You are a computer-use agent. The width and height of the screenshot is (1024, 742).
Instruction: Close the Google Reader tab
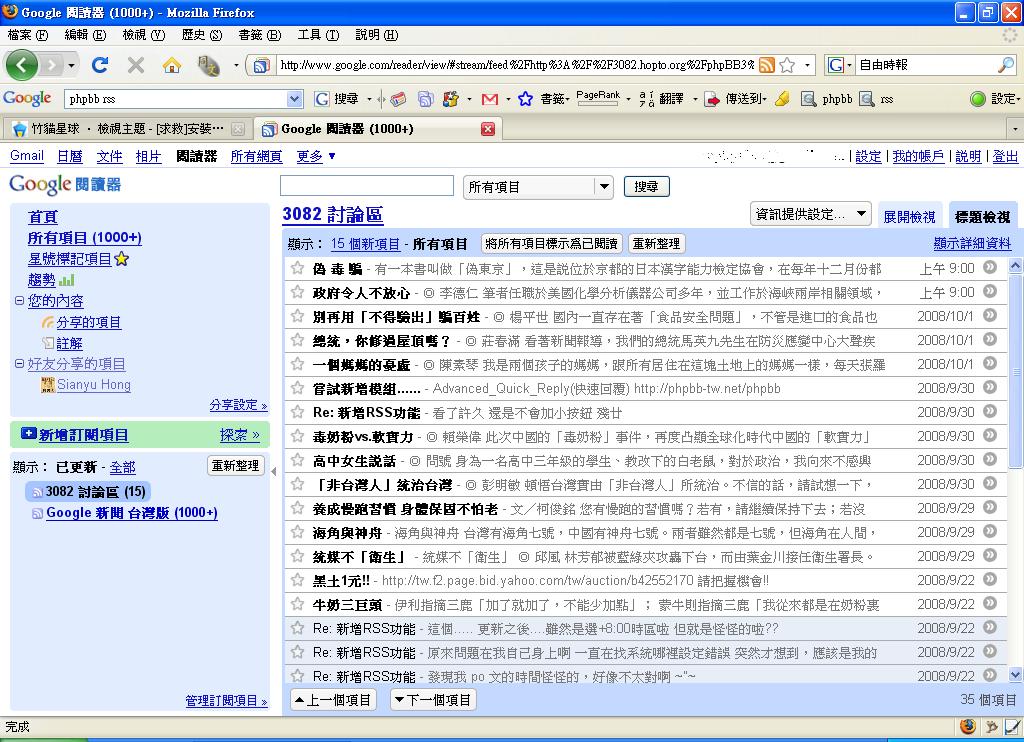click(x=488, y=129)
